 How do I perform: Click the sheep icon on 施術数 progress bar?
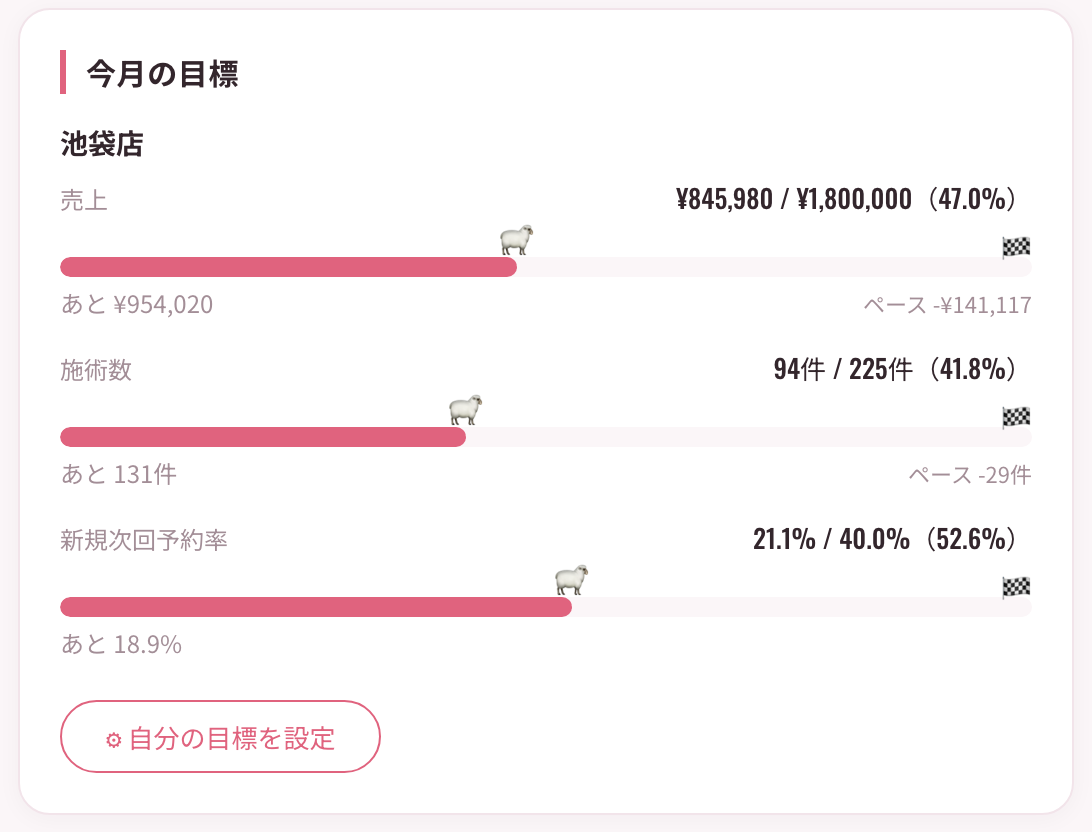point(465,410)
